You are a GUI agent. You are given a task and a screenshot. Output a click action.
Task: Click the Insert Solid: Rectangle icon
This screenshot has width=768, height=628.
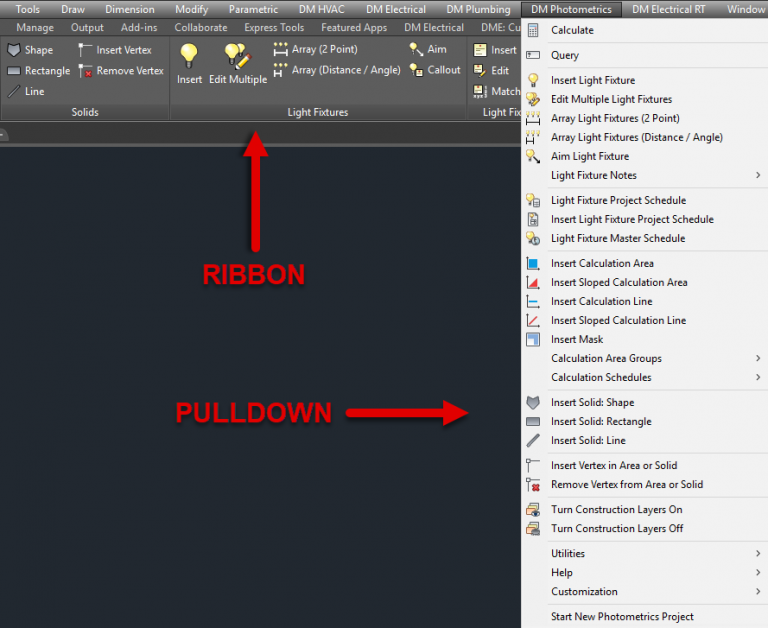click(x=533, y=422)
